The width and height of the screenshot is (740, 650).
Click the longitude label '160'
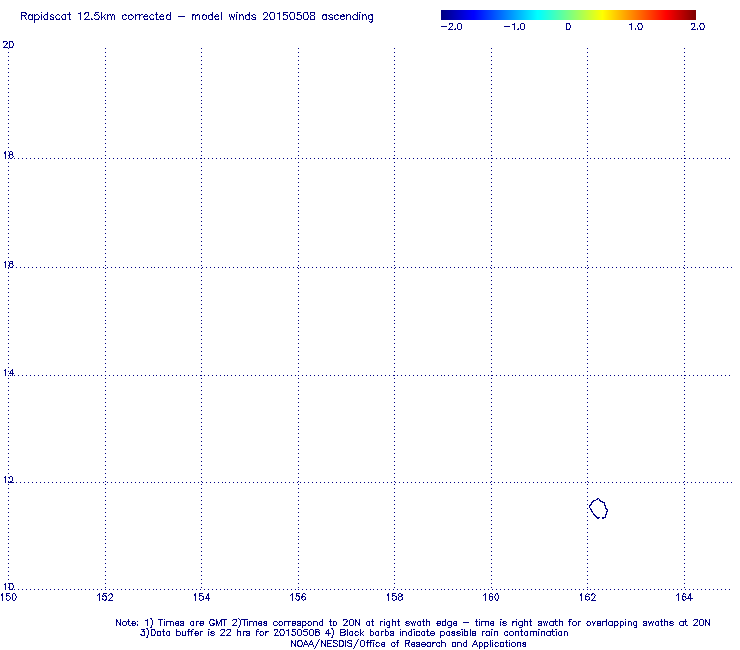click(491, 597)
